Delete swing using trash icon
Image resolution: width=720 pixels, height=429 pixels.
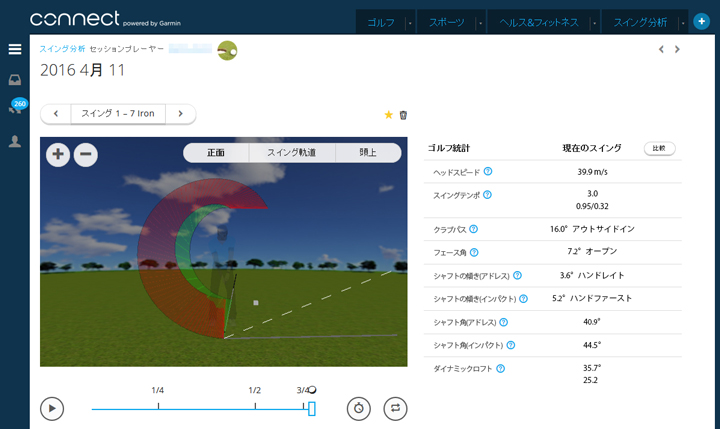(x=403, y=115)
